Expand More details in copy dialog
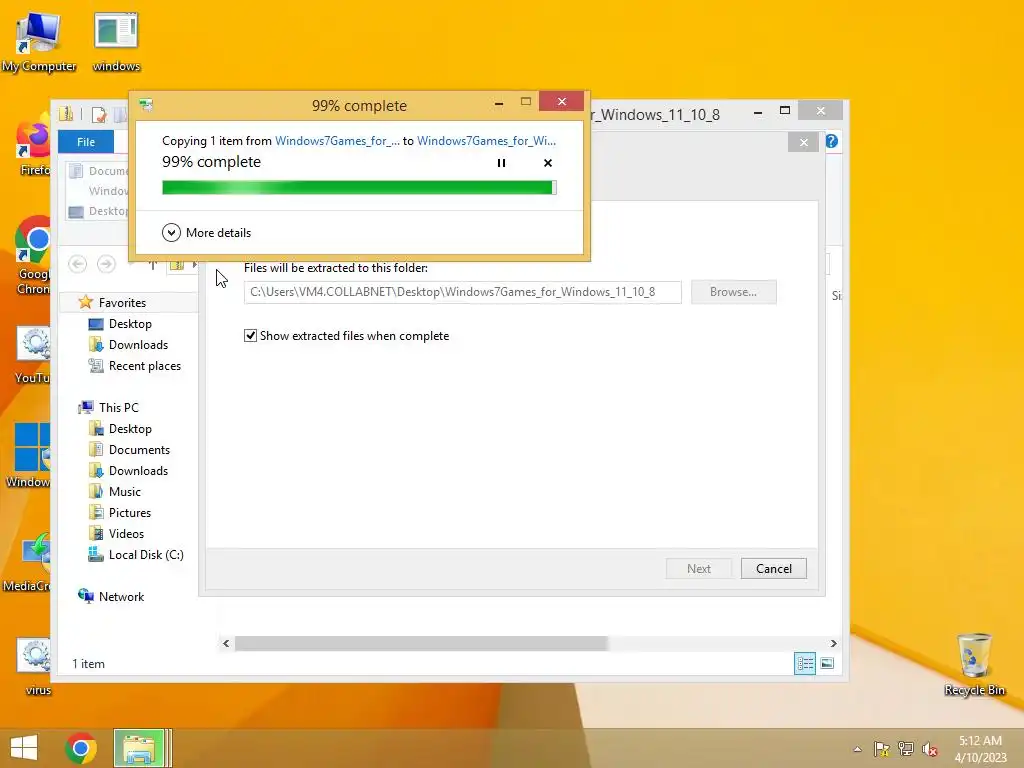The height and width of the screenshot is (768, 1024). click(x=206, y=232)
